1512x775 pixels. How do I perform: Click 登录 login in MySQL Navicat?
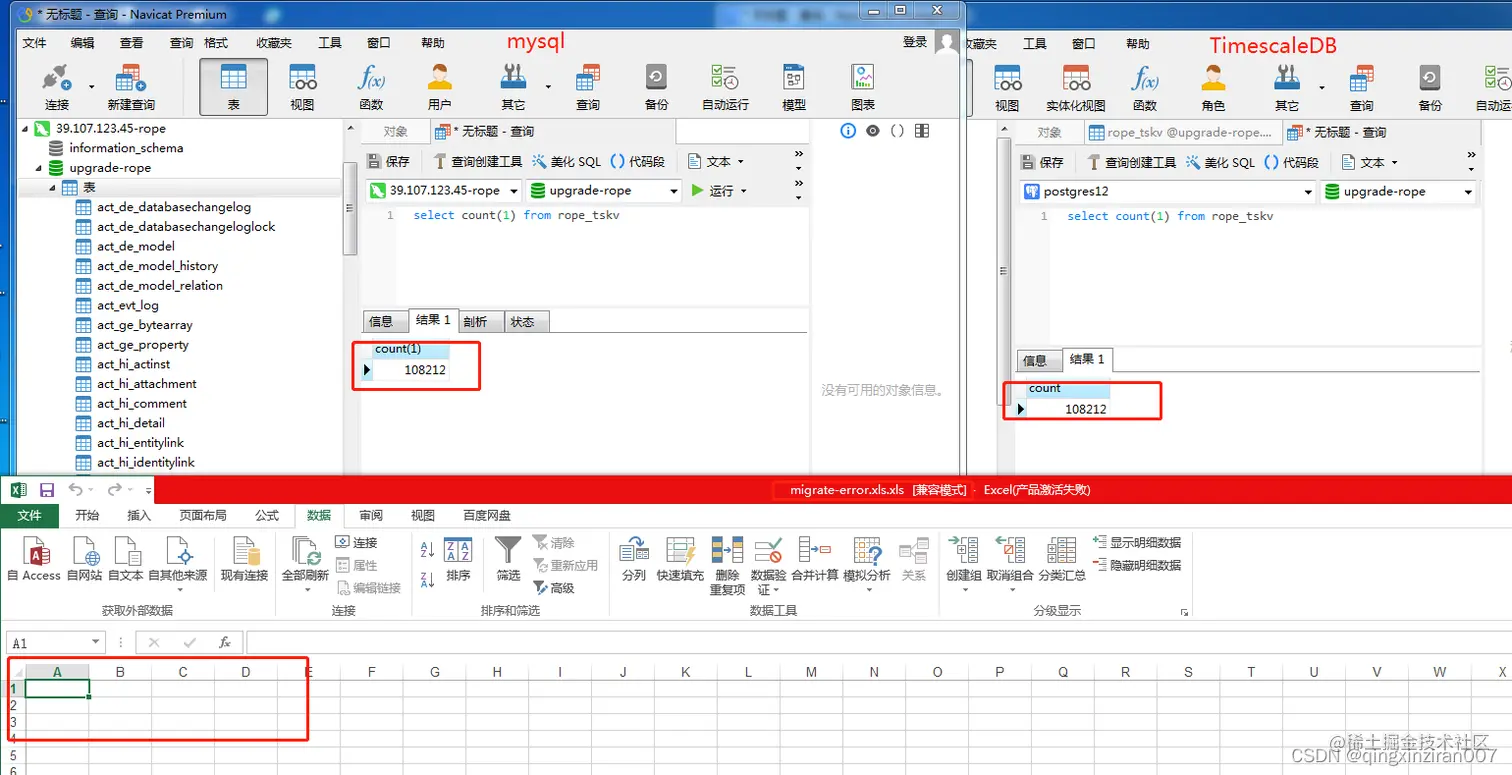pyautogui.click(x=915, y=41)
